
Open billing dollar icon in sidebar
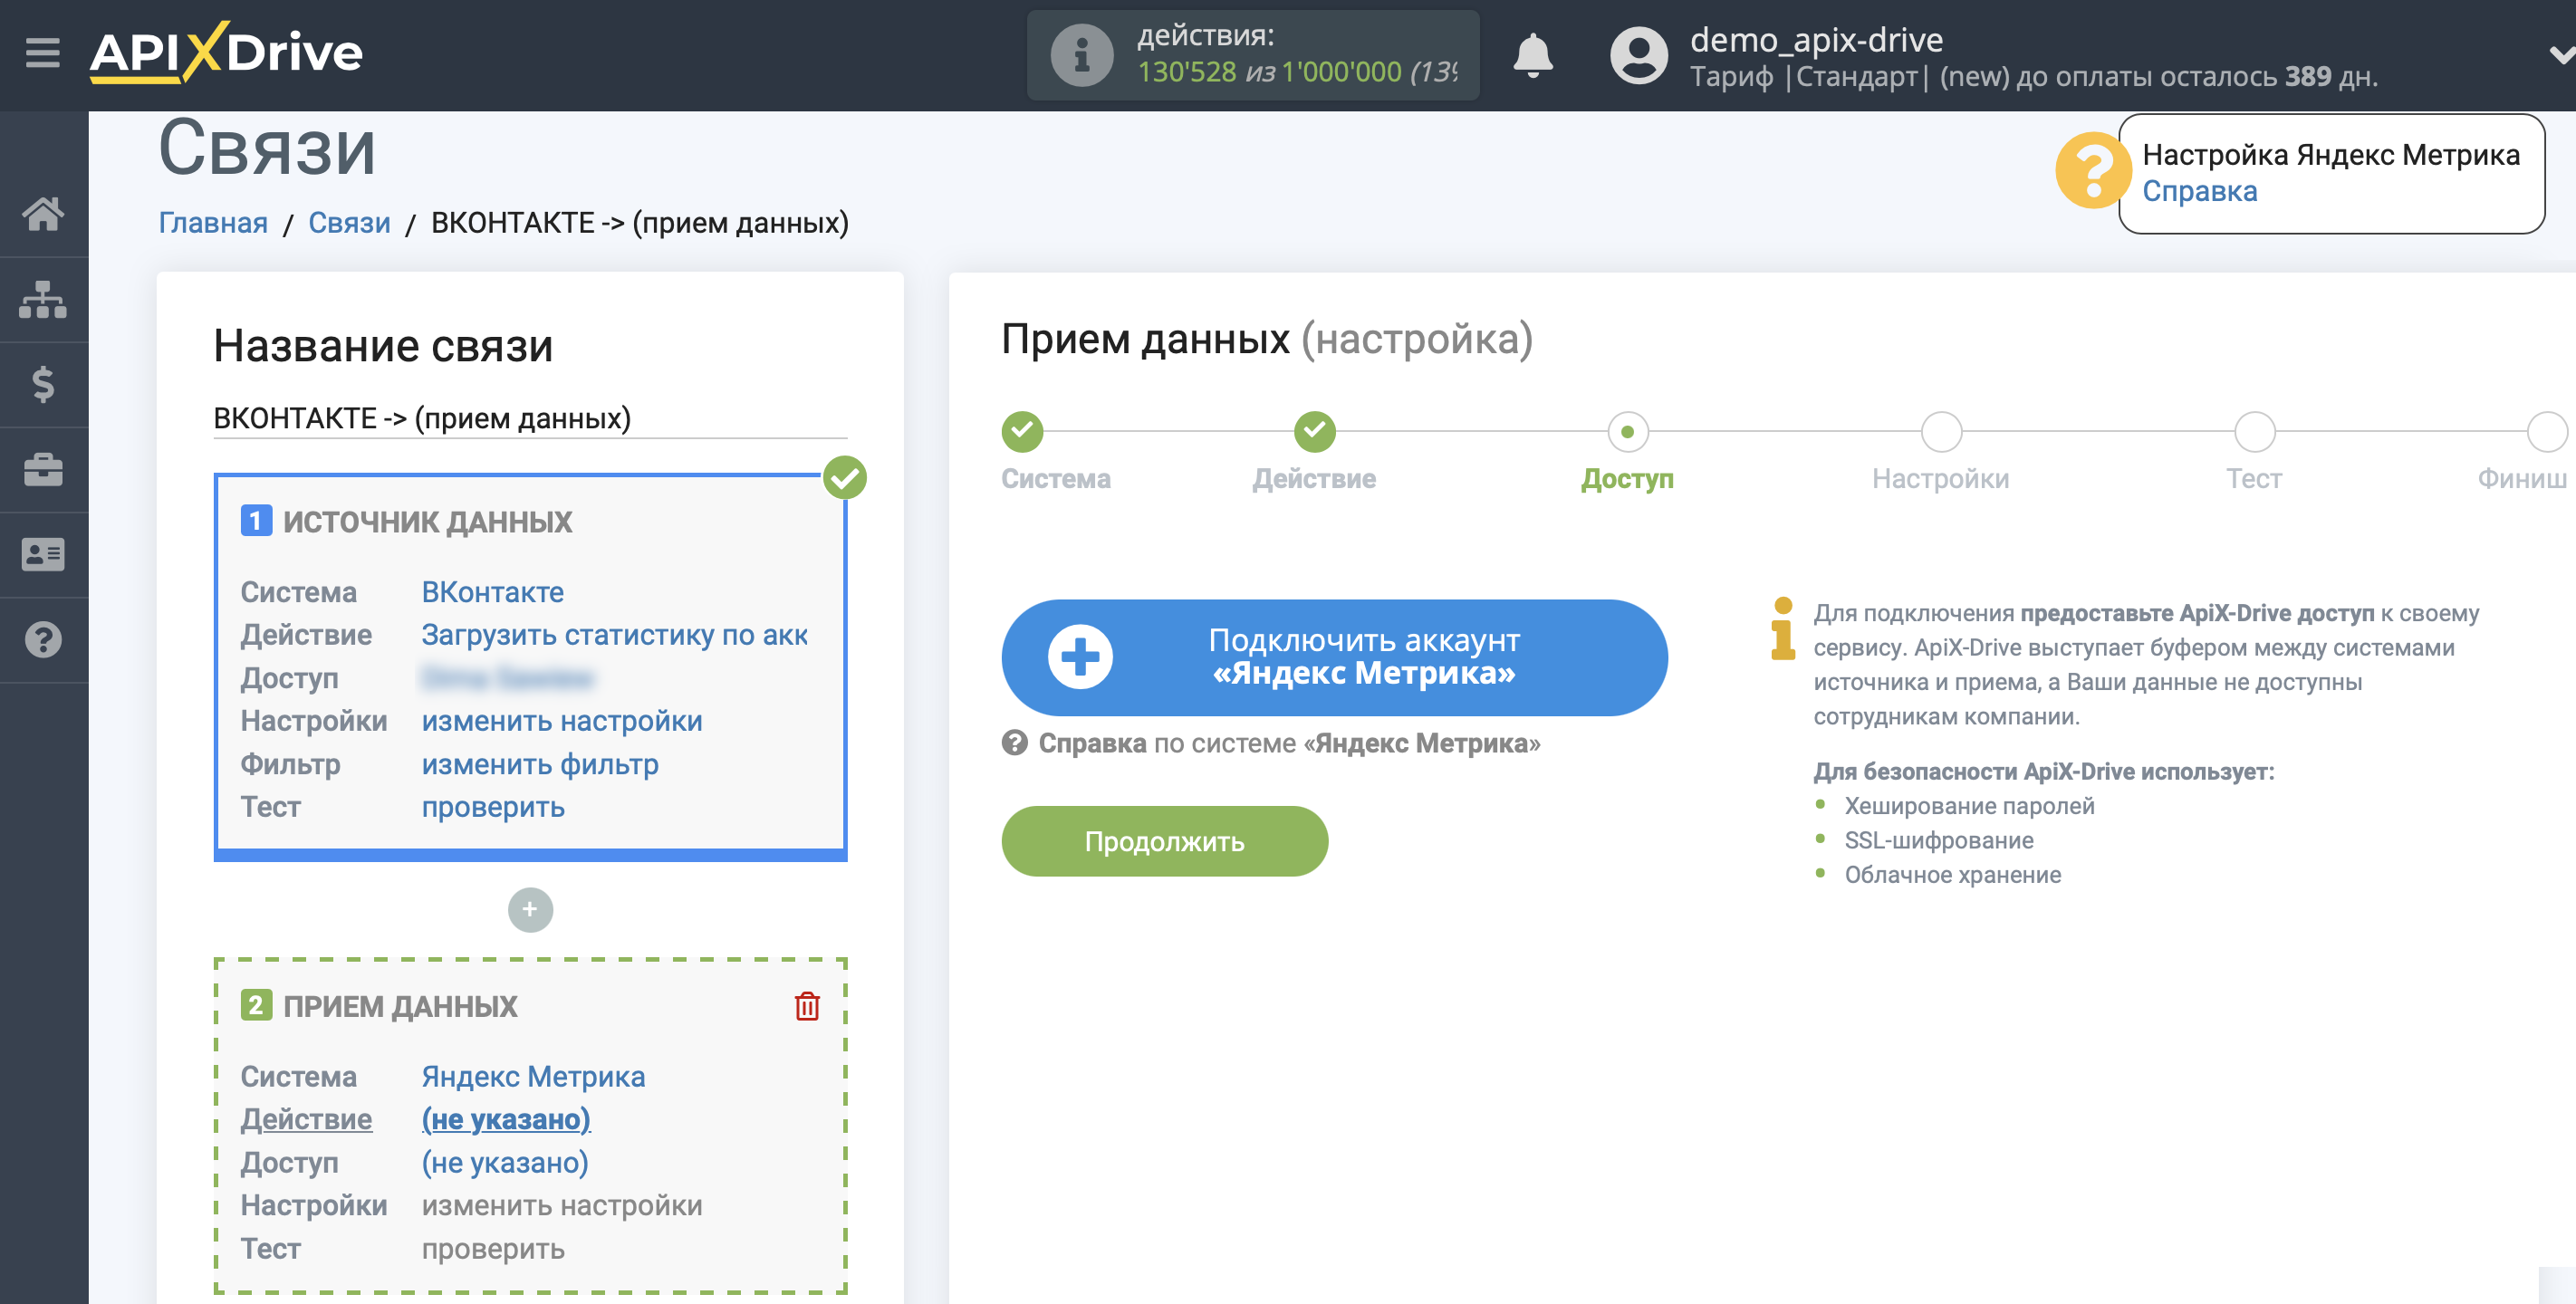click(x=43, y=384)
